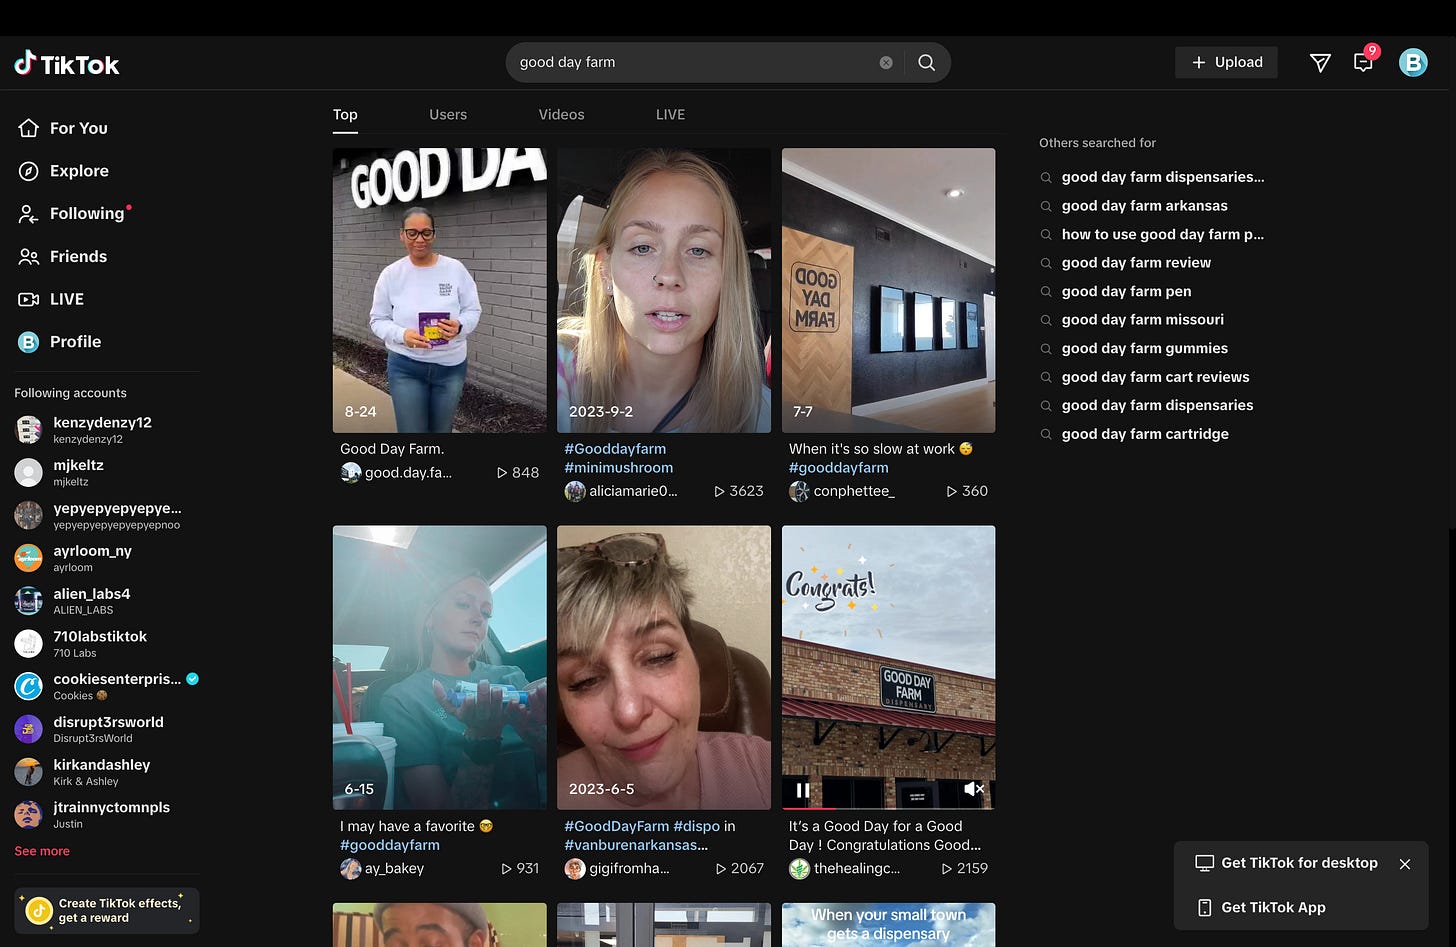Open LIVE in the sidebar
The height and width of the screenshot is (947, 1456).
point(51,299)
